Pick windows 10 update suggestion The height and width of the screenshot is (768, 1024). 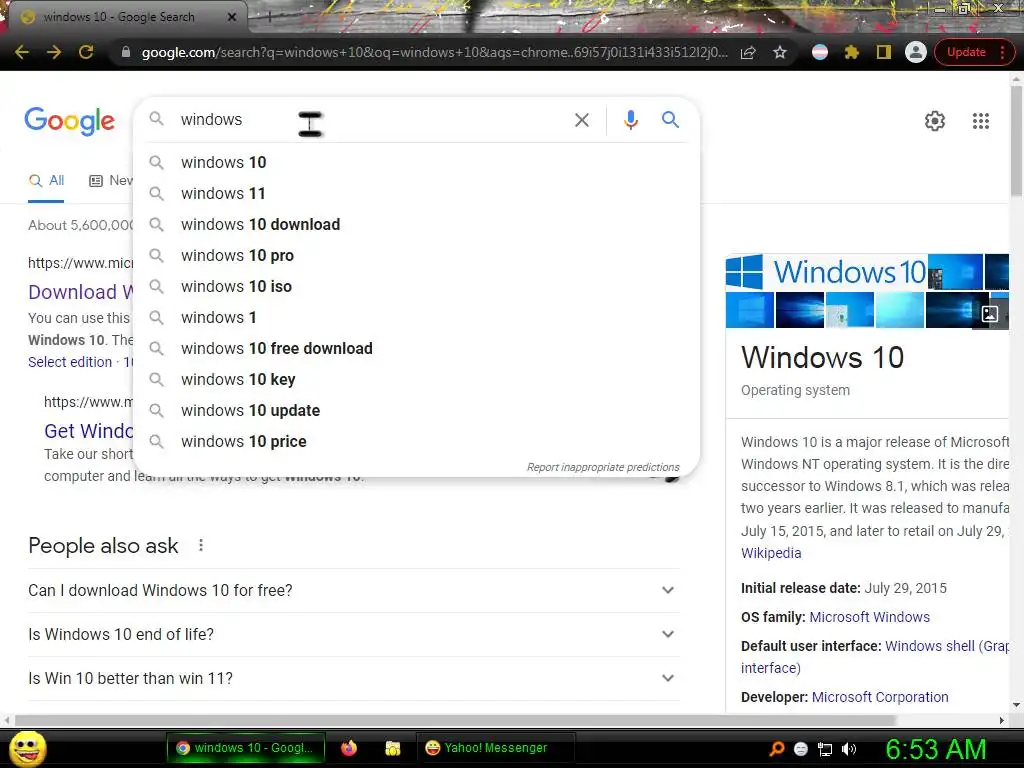coord(416,411)
